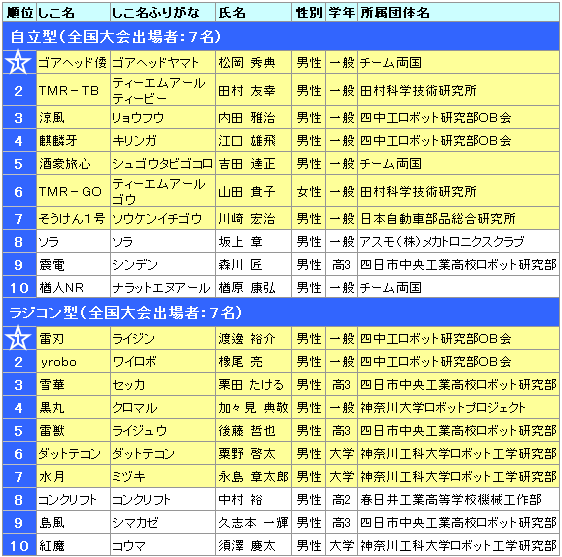The image size is (562, 557).
Task: Select the 春日井工業高等学校機械工作部 affiliation cell
Action: coord(458,500)
